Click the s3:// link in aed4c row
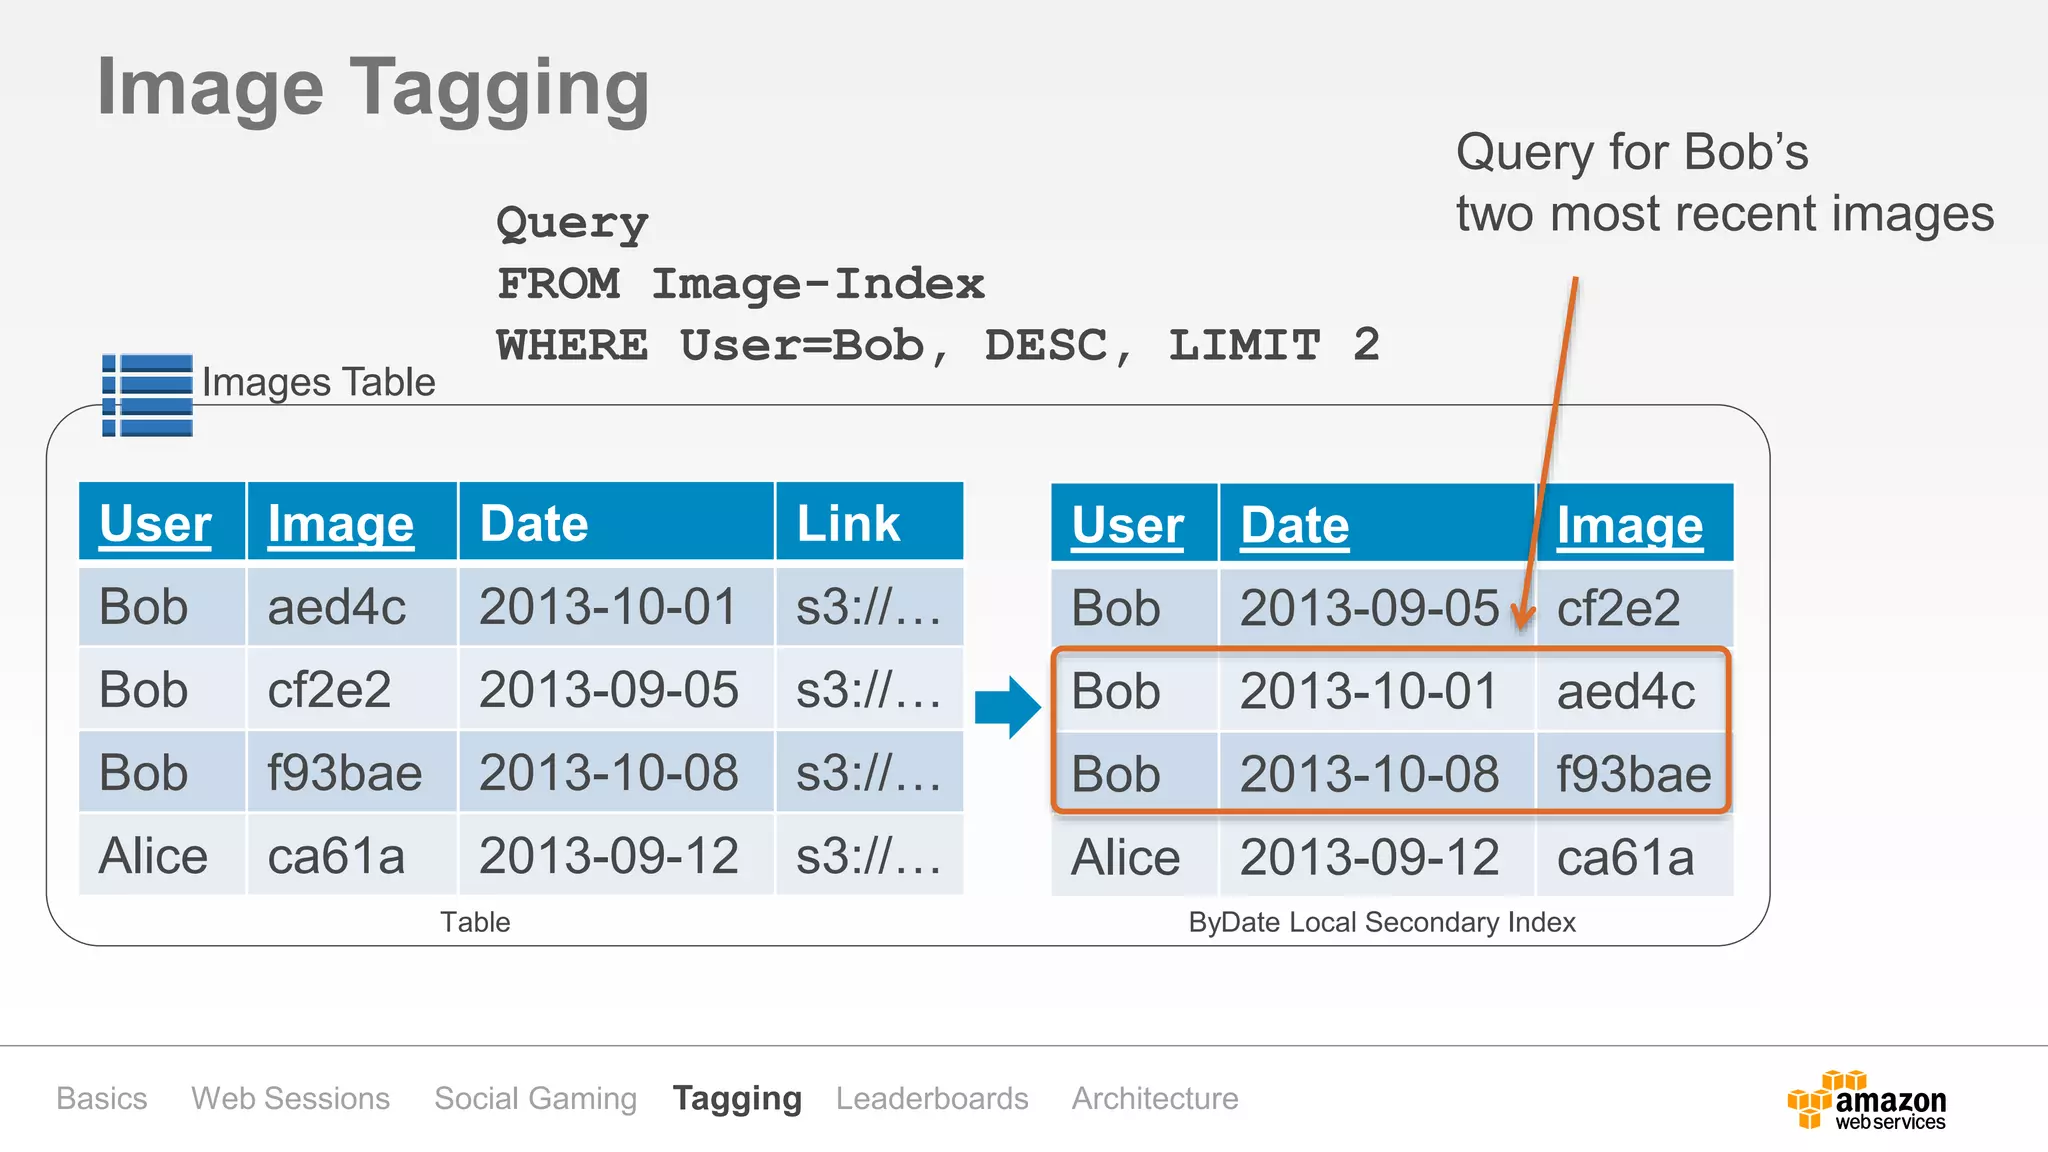 [x=868, y=607]
